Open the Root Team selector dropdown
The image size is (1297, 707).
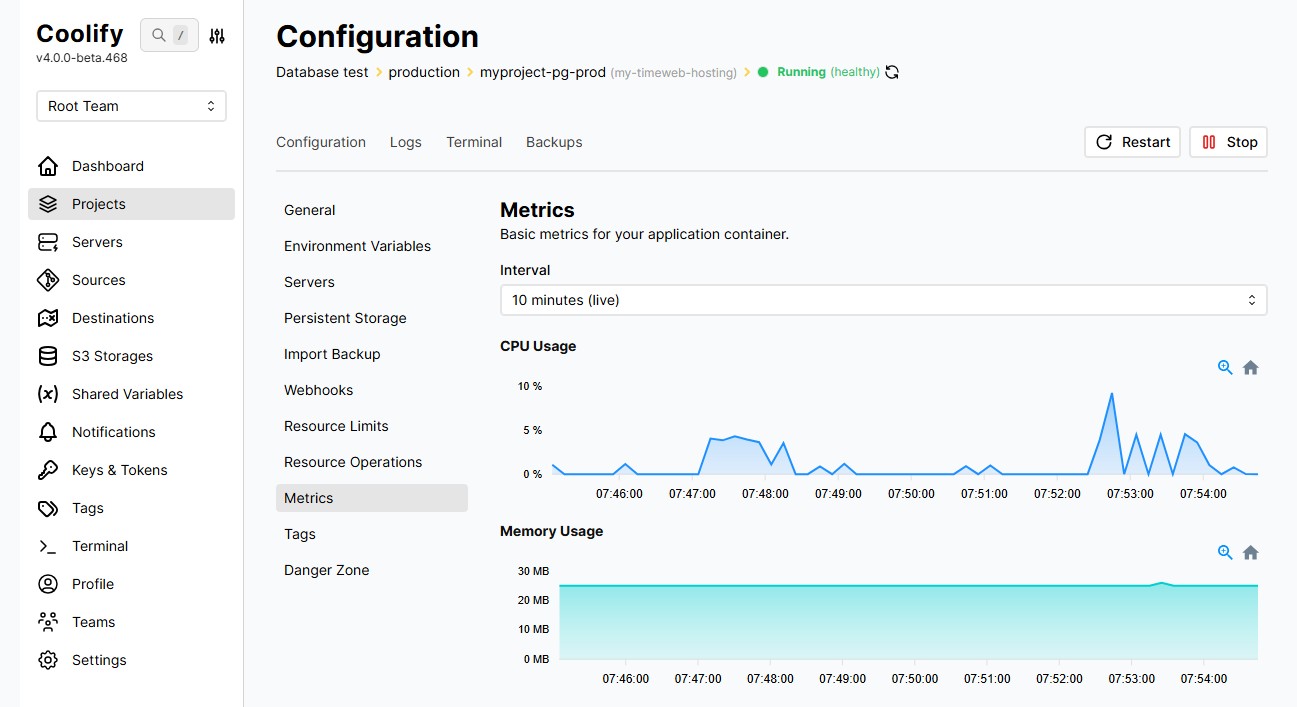click(131, 106)
